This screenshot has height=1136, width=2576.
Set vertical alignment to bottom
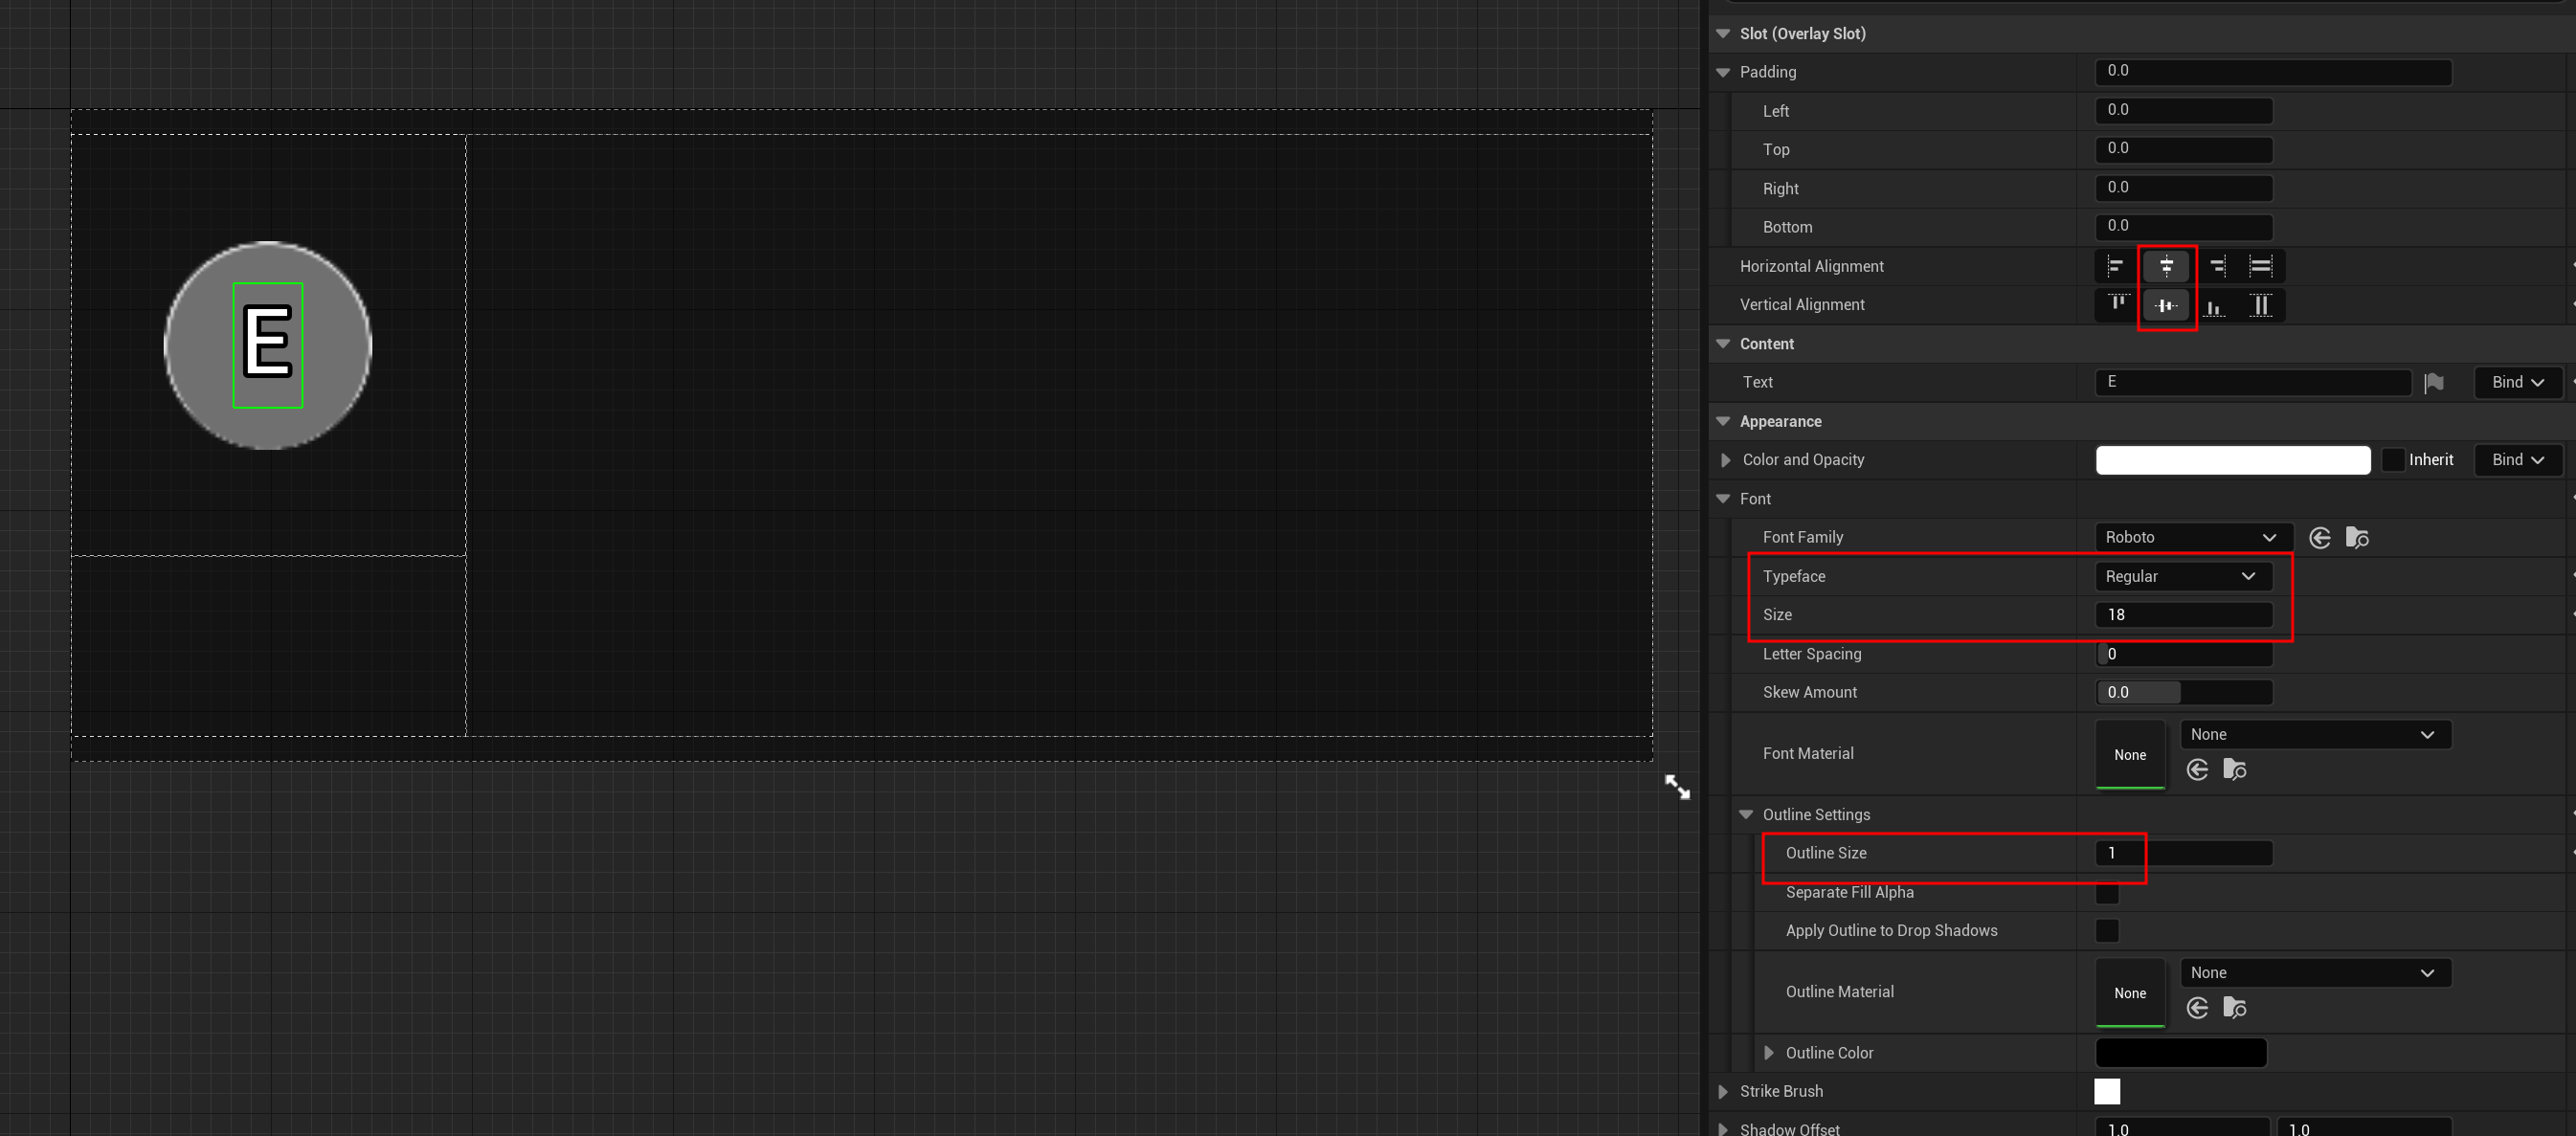click(x=2214, y=305)
